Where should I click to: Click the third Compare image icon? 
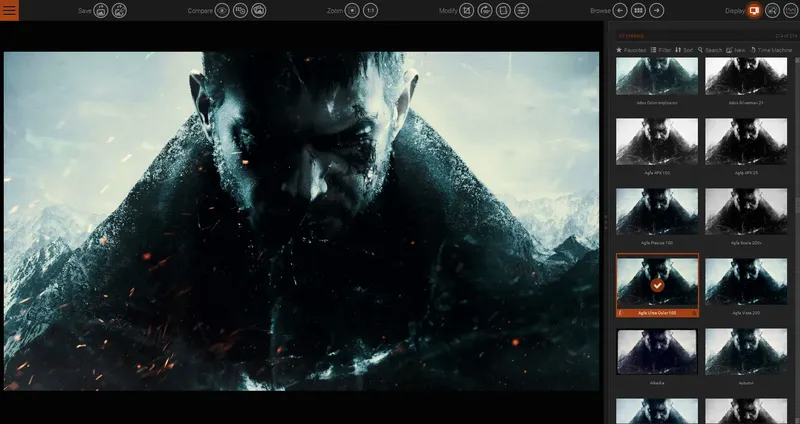[259, 10]
